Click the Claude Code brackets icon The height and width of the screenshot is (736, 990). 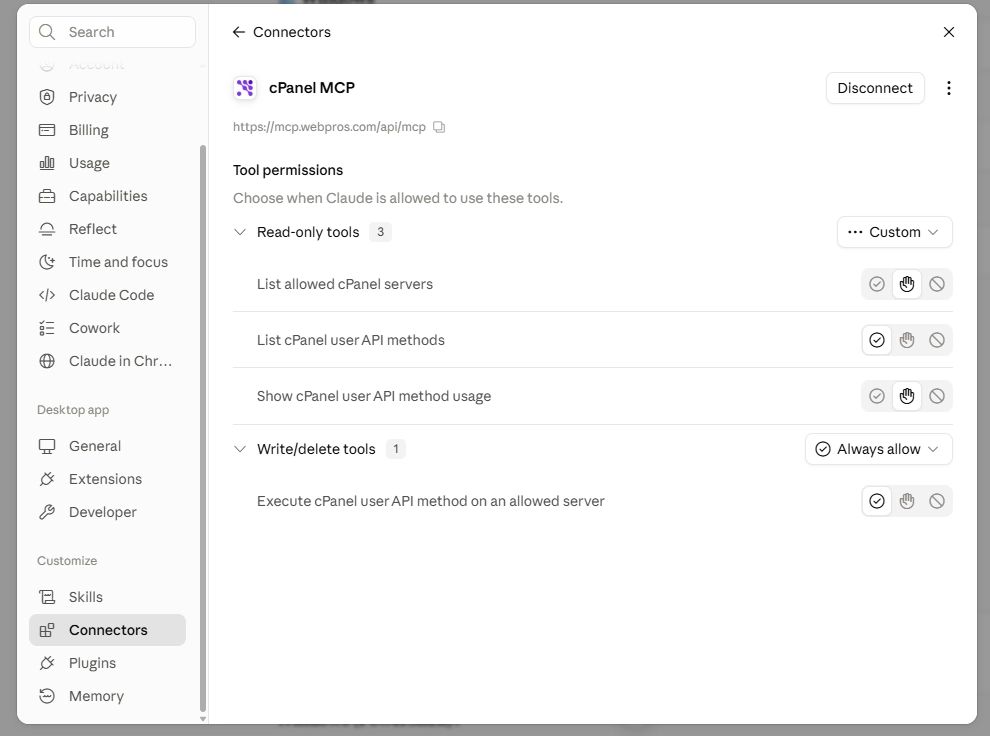[x=47, y=295]
